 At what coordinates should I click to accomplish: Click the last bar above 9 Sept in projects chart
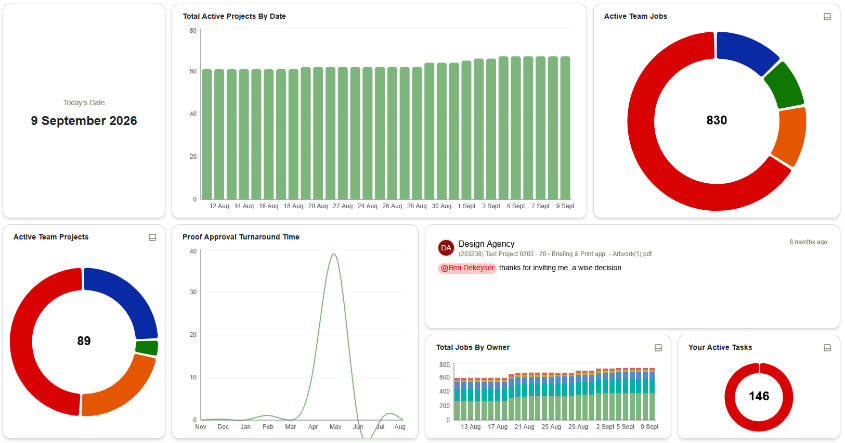pos(565,128)
